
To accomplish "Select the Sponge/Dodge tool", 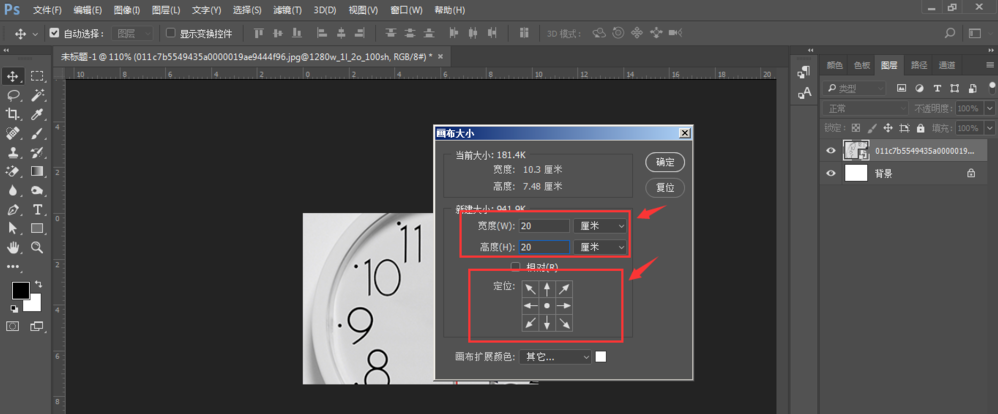I will (x=37, y=190).
